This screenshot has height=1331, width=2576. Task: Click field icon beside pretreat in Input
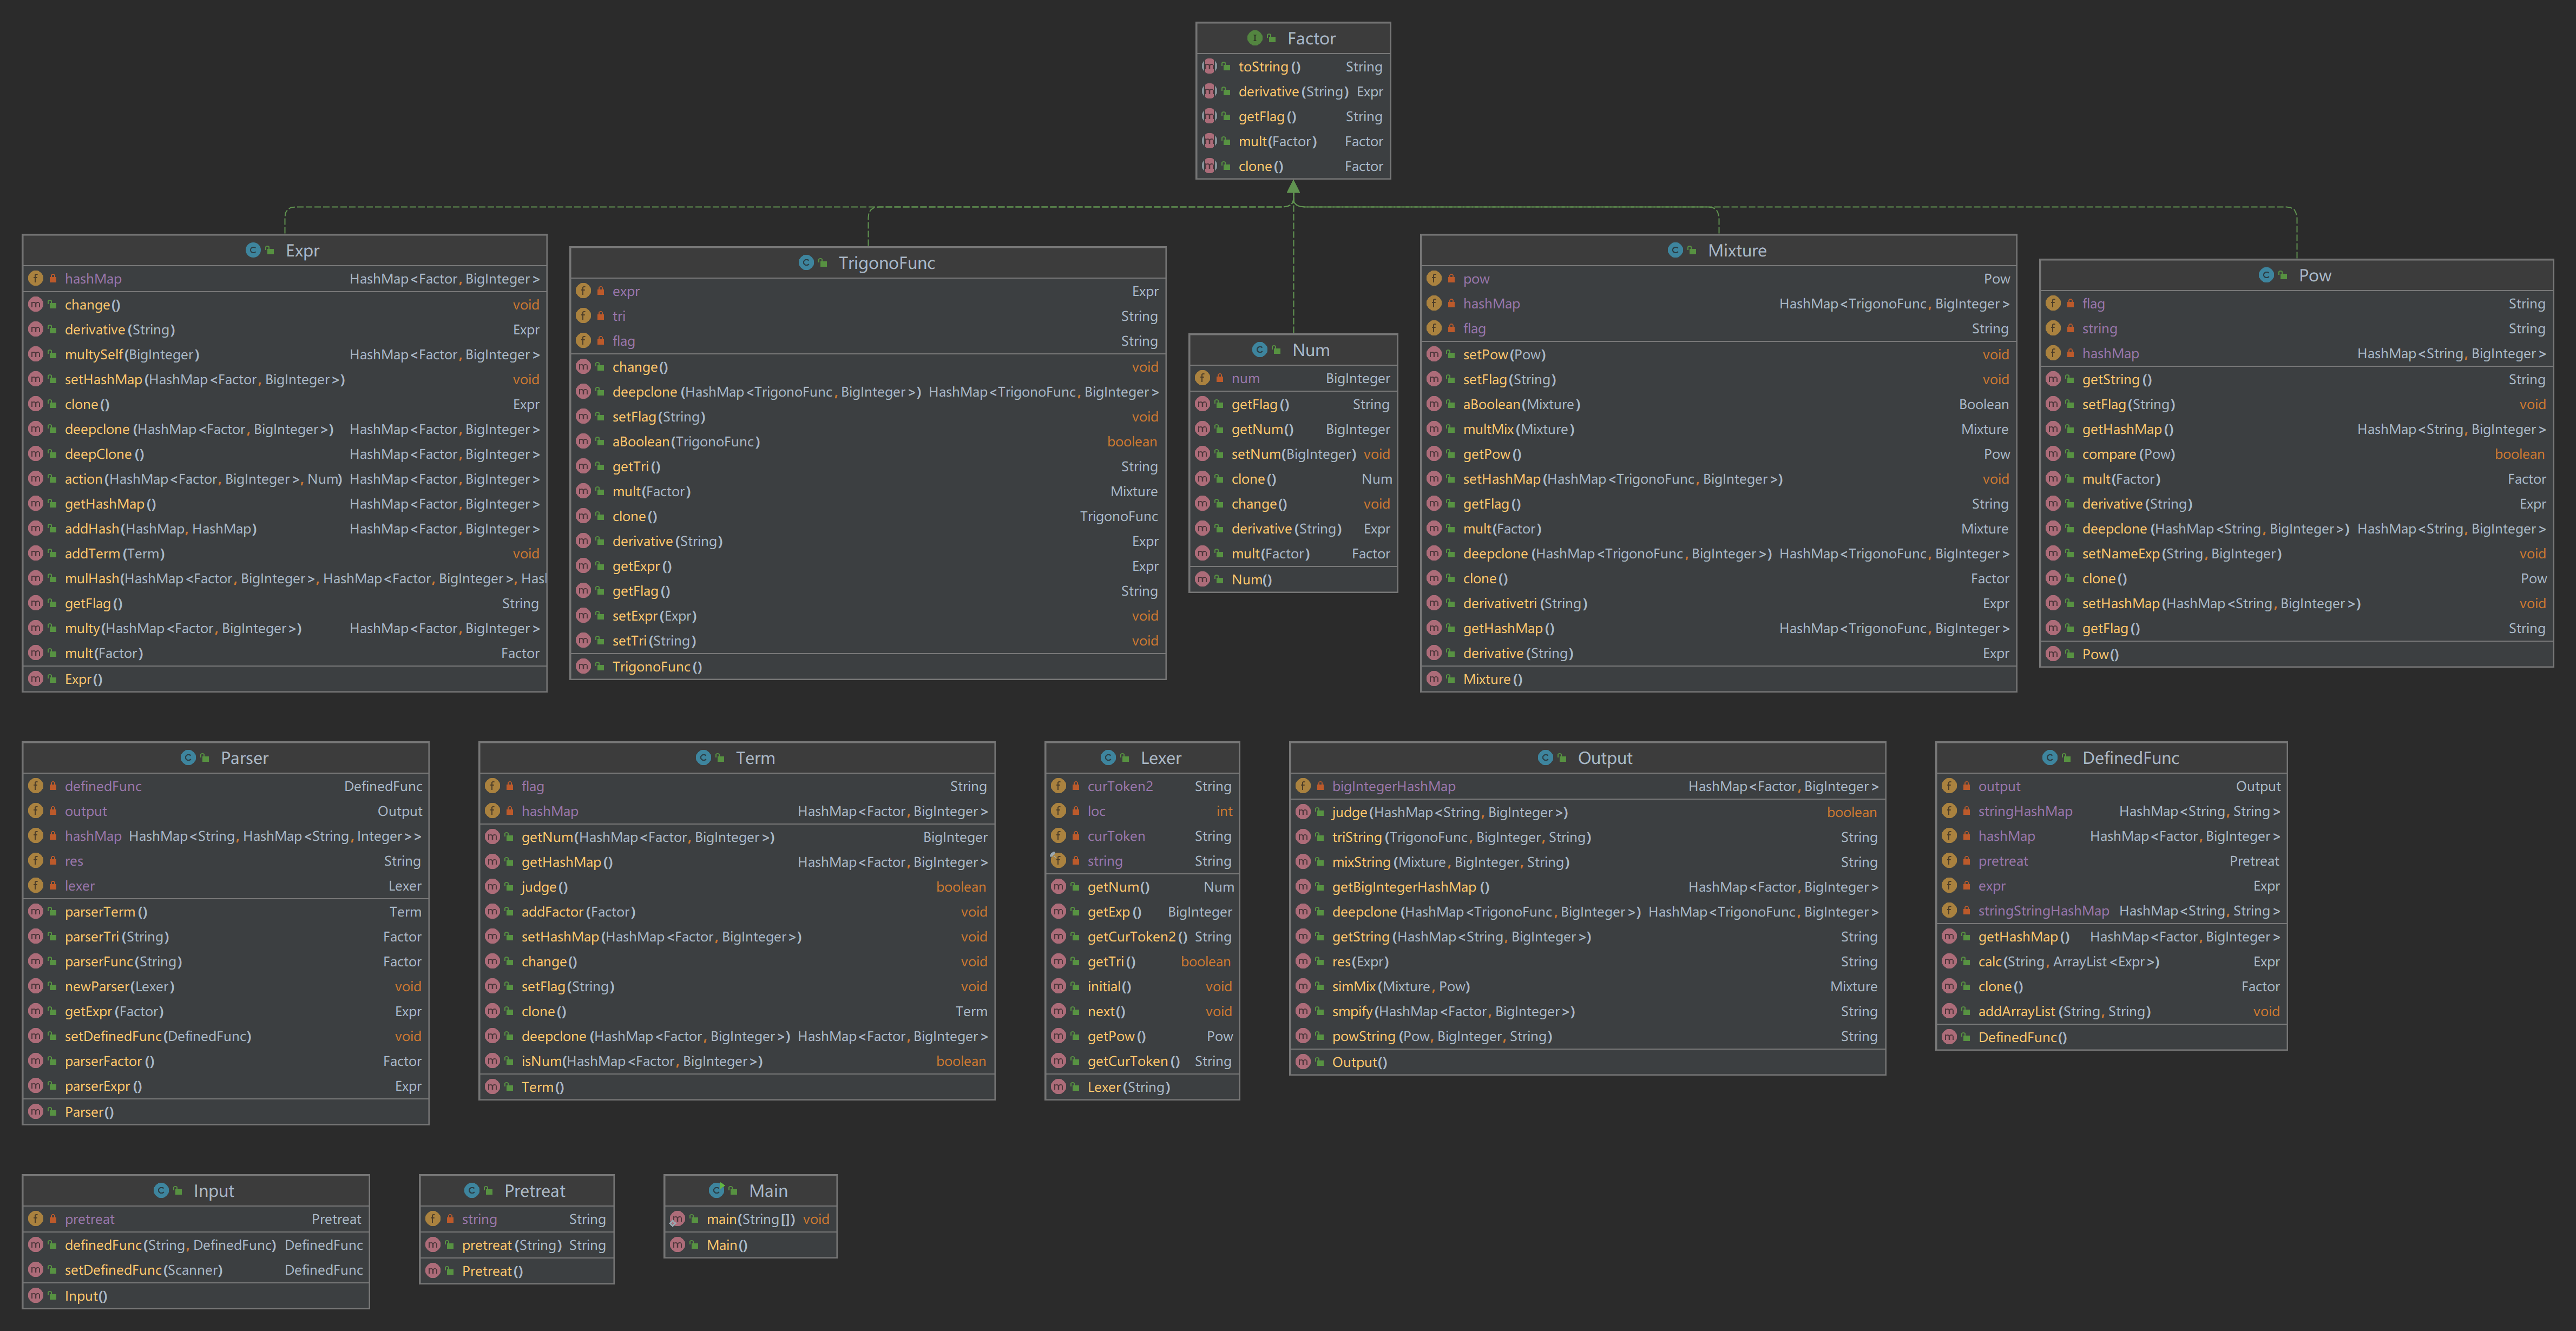[36, 1219]
